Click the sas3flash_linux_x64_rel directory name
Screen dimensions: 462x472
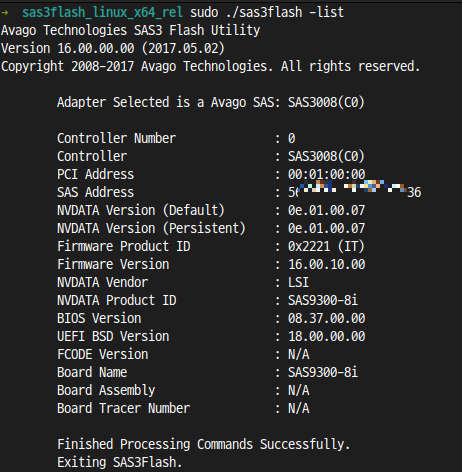coord(103,13)
